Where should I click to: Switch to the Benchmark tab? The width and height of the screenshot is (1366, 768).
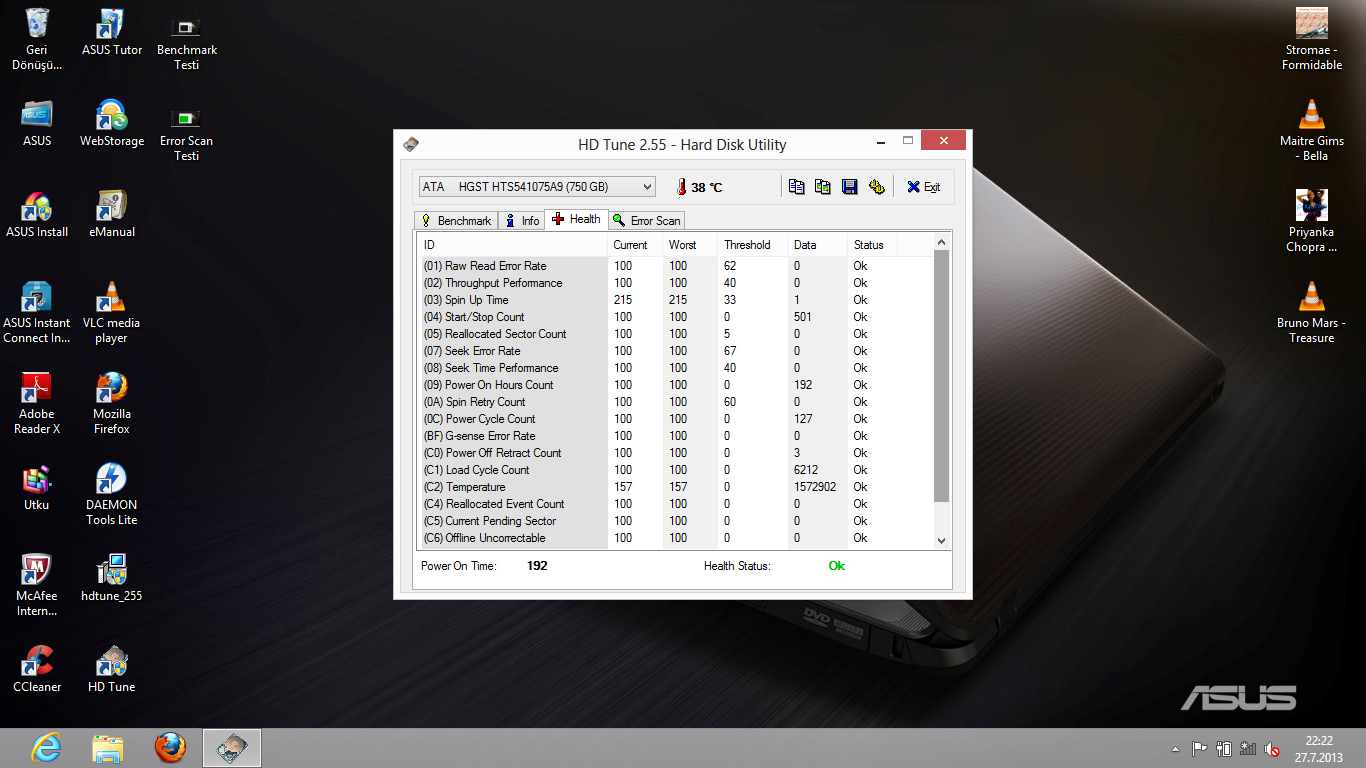pyautogui.click(x=456, y=221)
